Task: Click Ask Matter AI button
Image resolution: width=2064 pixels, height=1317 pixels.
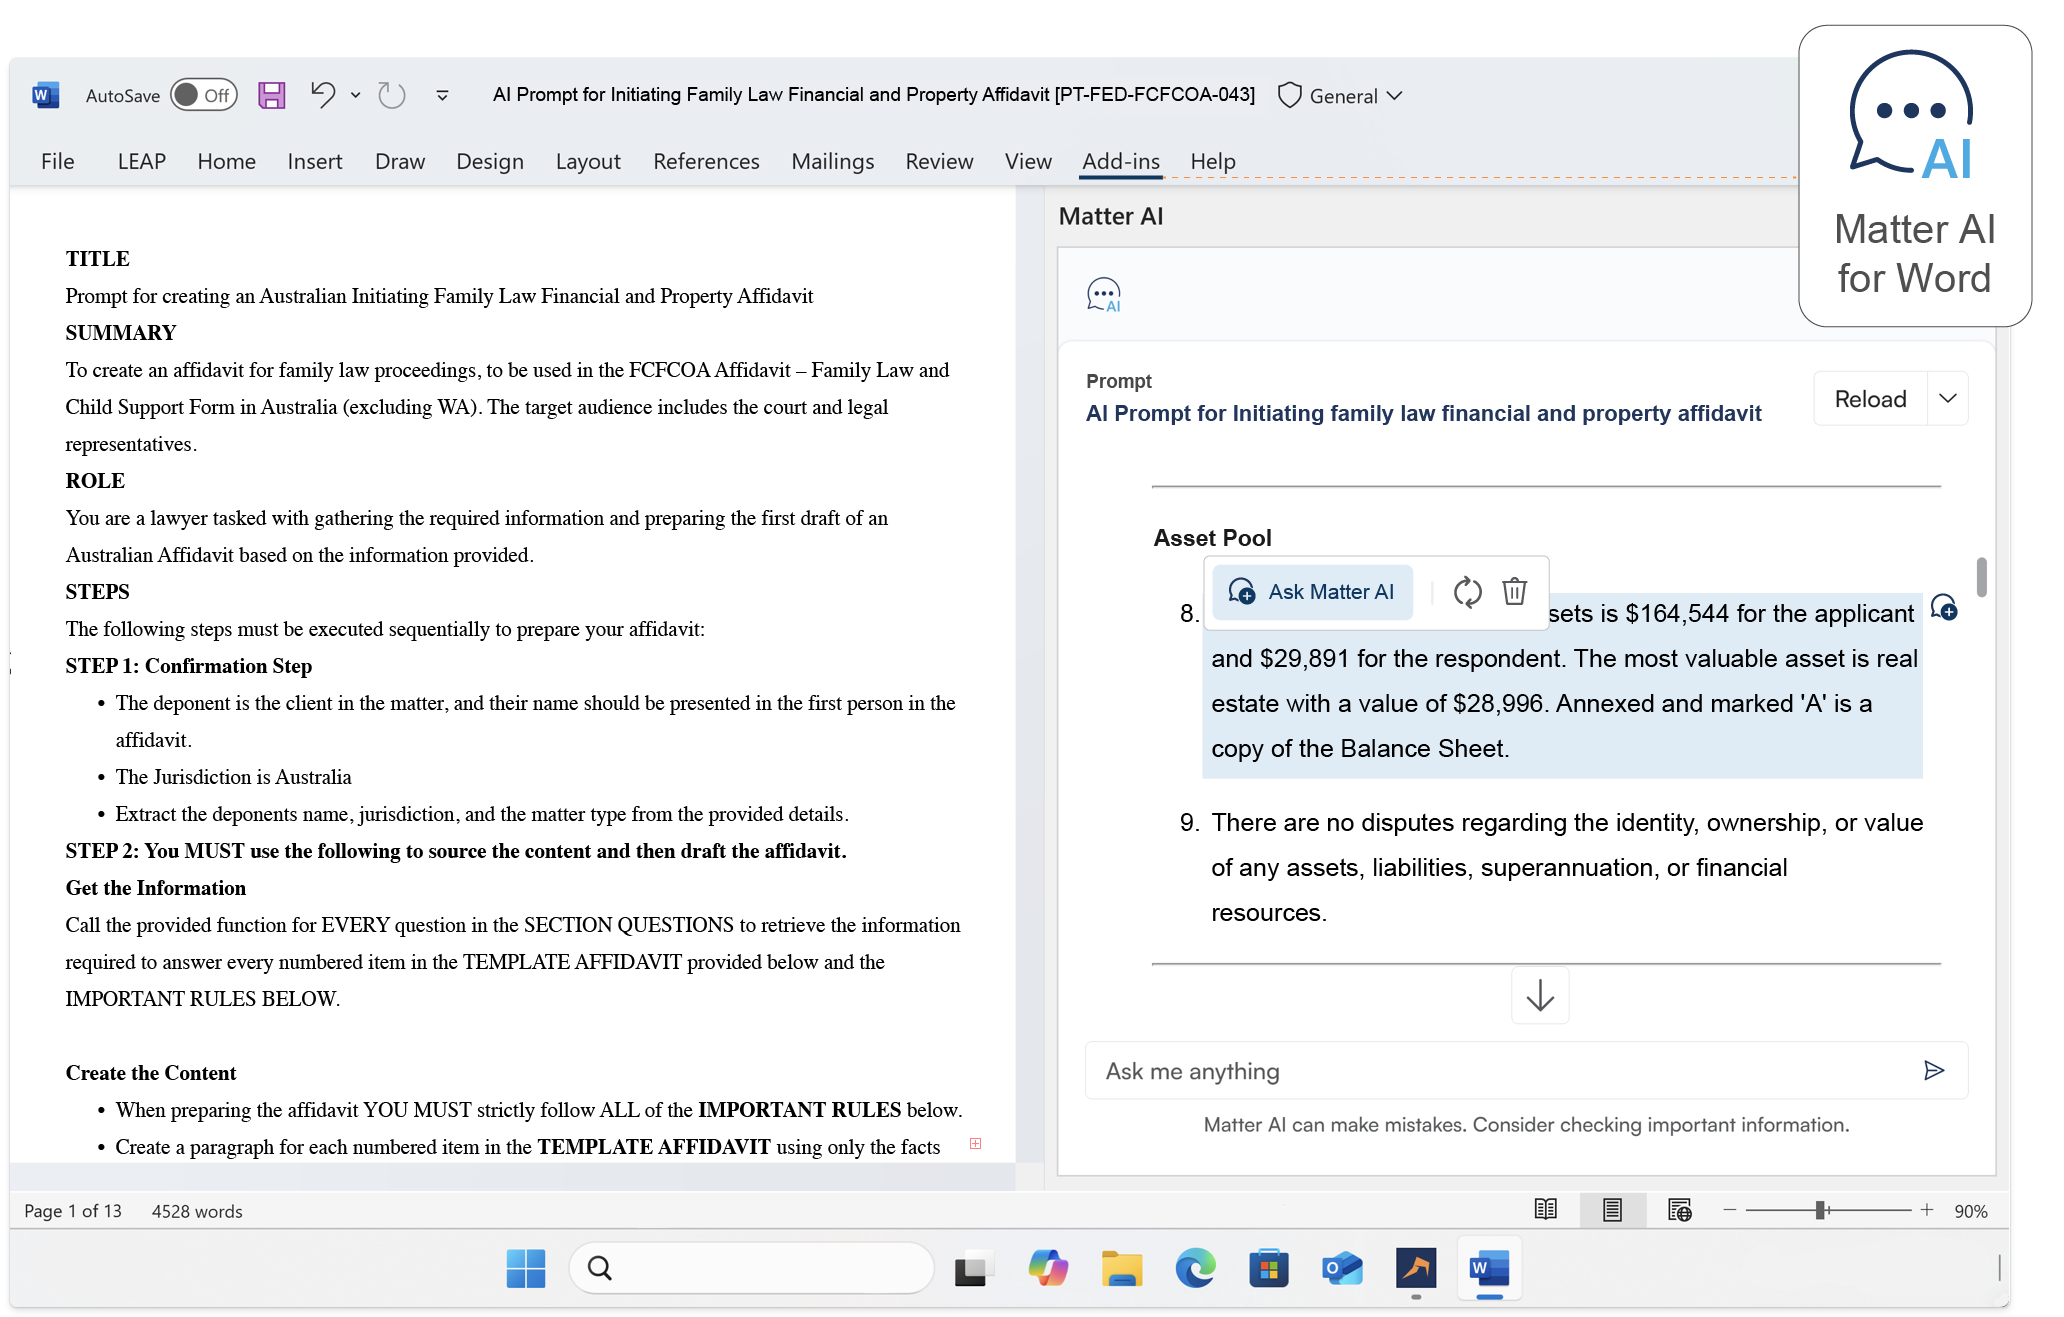Action: [1312, 592]
